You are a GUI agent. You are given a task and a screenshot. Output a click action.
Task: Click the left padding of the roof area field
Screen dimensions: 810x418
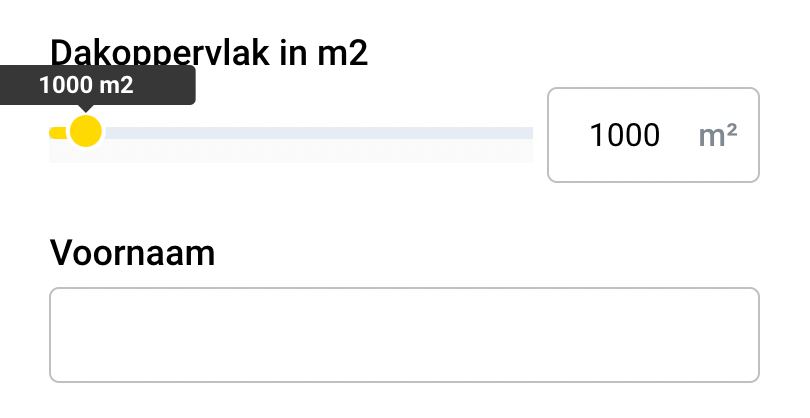566,135
